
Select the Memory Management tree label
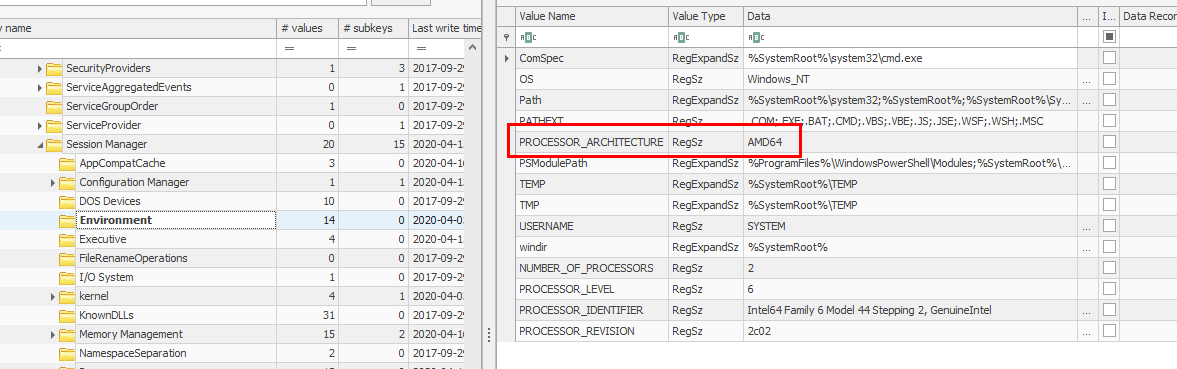tap(131, 334)
